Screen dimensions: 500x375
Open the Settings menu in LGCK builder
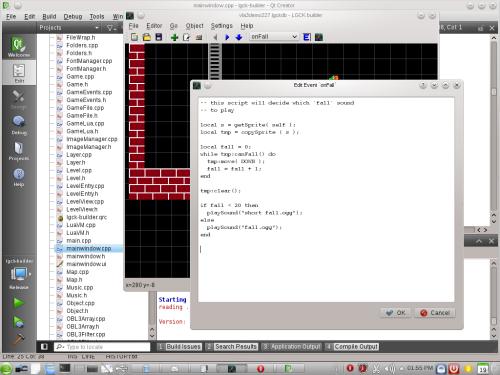point(222,26)
